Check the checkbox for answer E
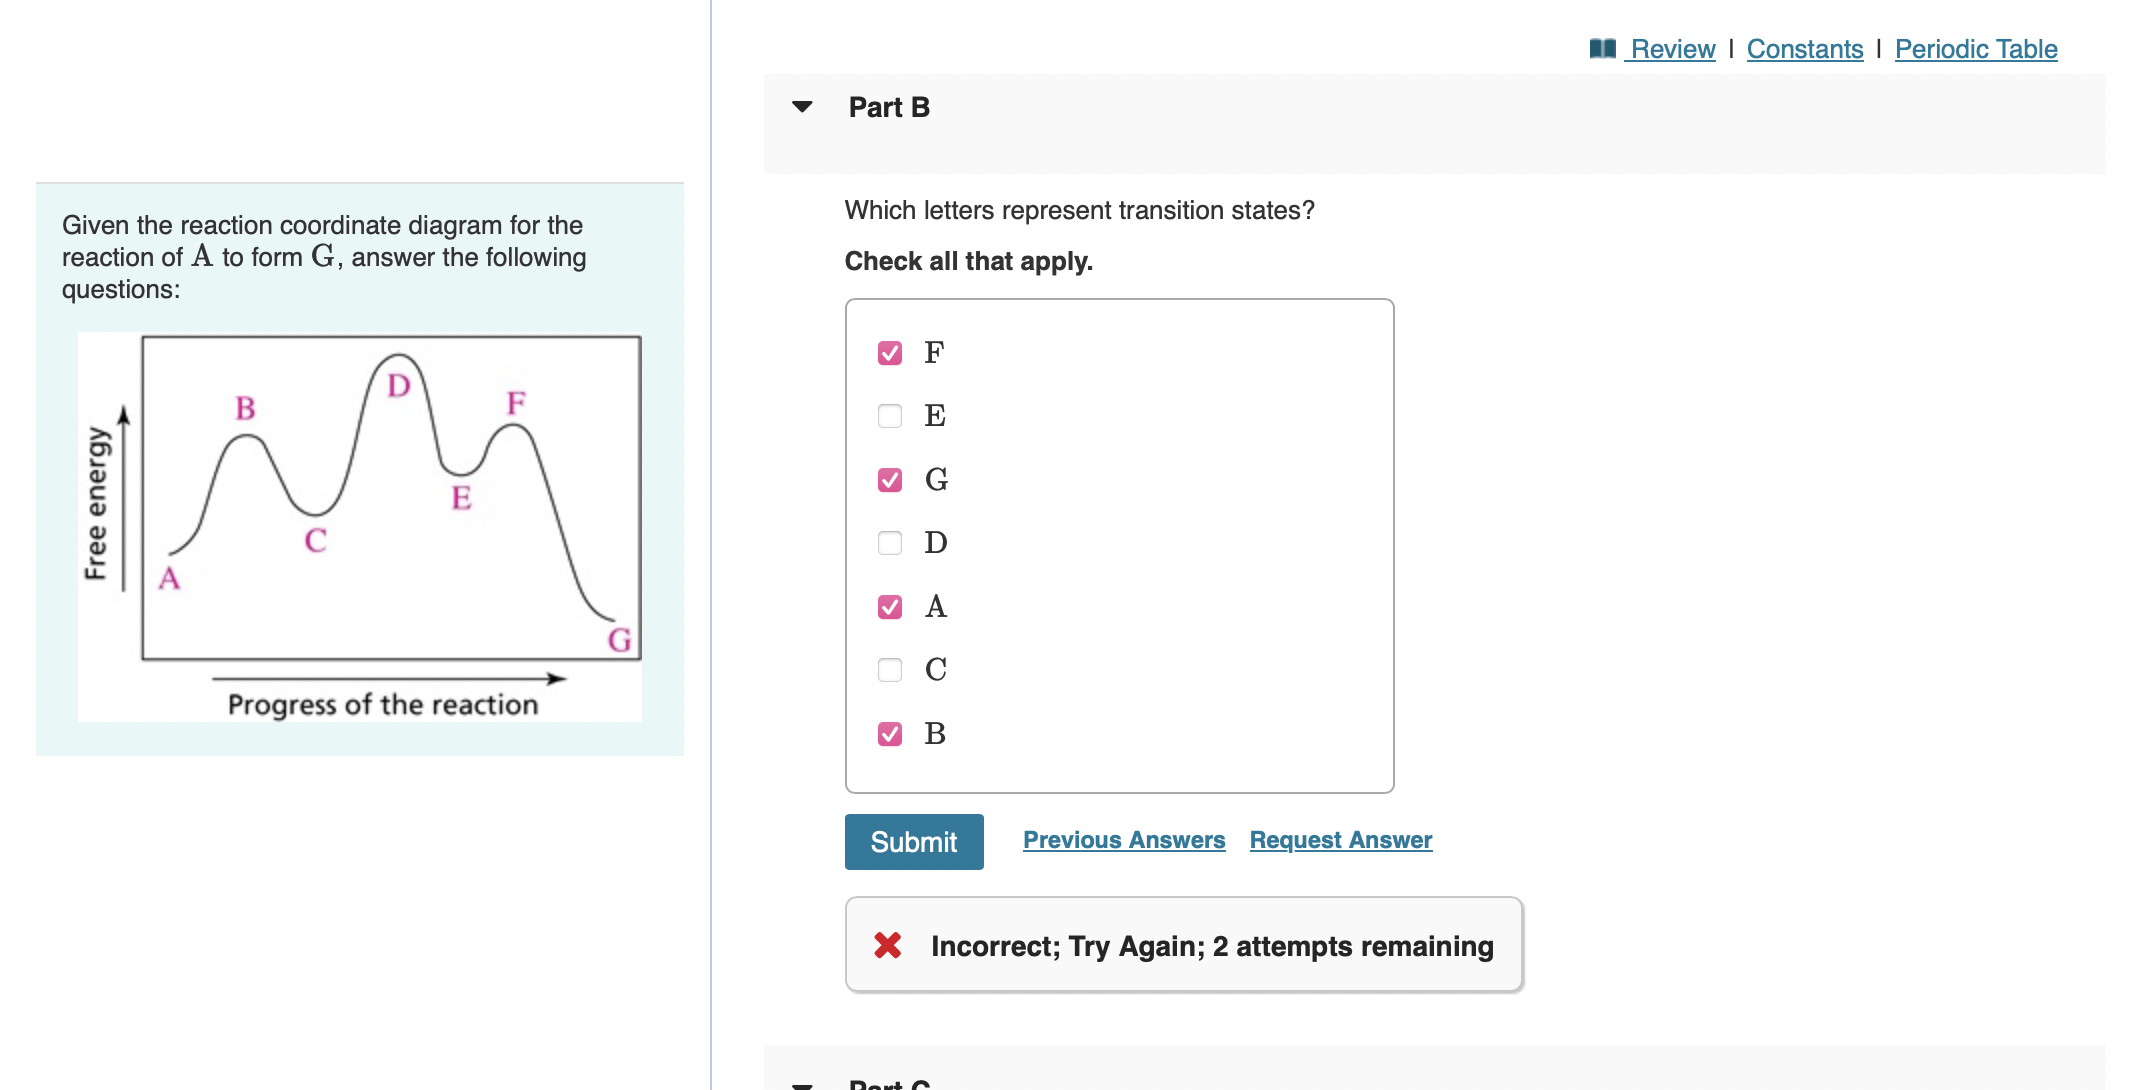Viewport: 2140px width, 1090px height. (x=889, y=416)
